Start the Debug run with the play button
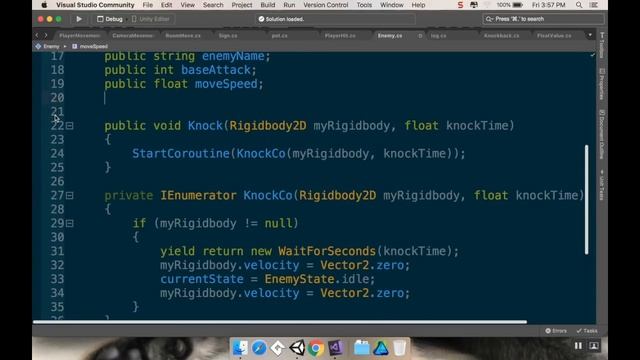 79,19
